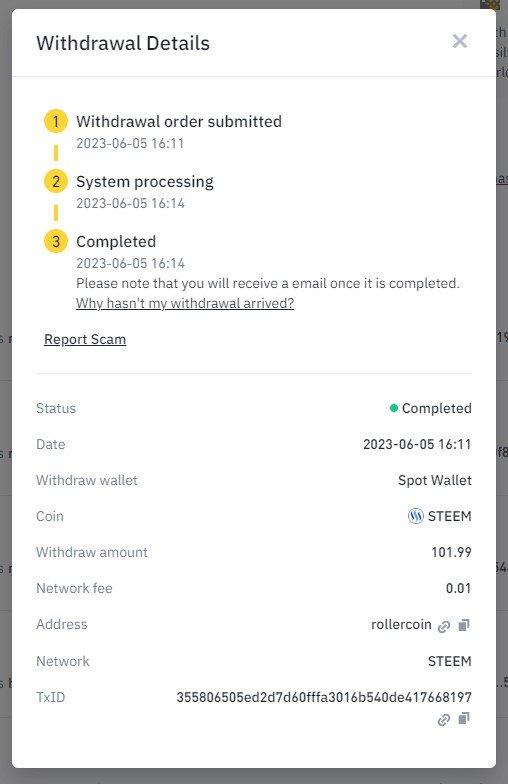Click the Date value 2023-06-05 16:11
508x784 pixels.
pos(417,444)
